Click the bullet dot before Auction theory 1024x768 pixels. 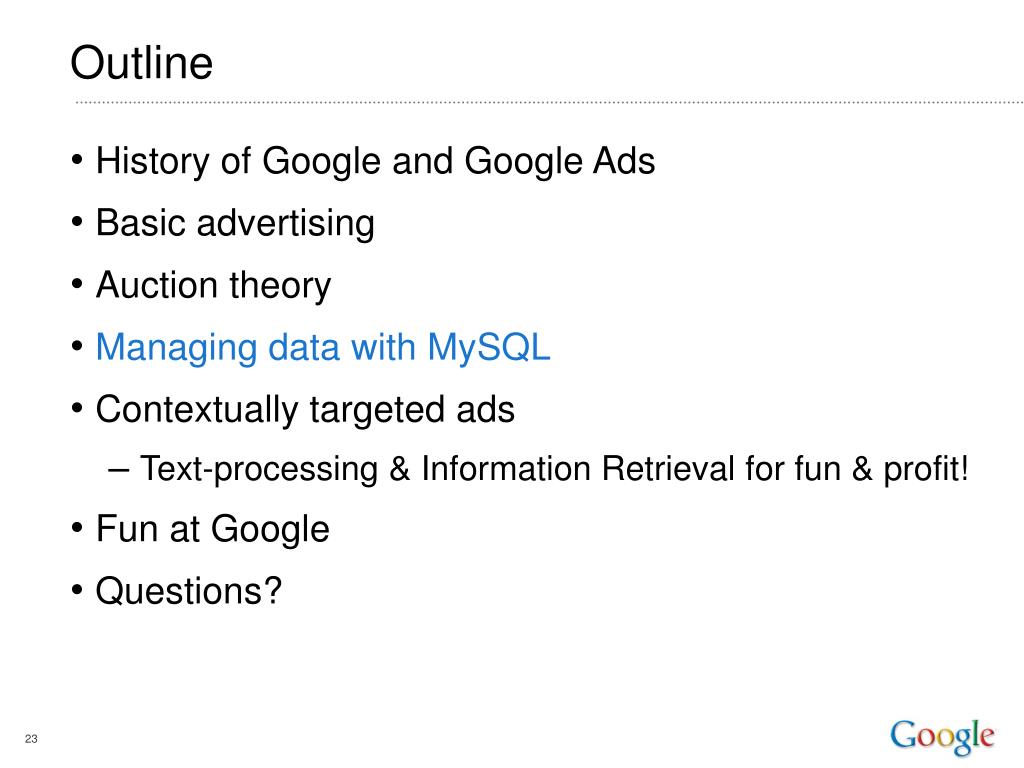point(77,285)
